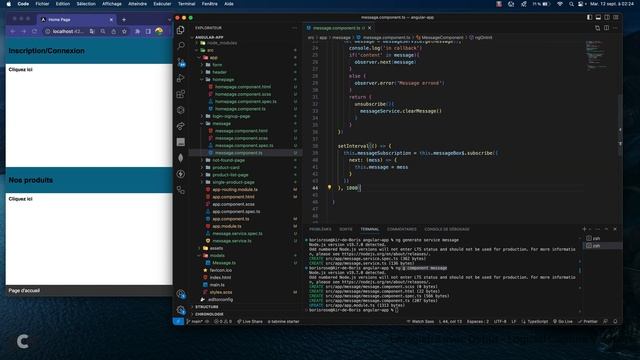Screen dimensions: 640x360
Task: Click 'Cliquez ici' under Nos produits in browser
Action: point(20,199)
